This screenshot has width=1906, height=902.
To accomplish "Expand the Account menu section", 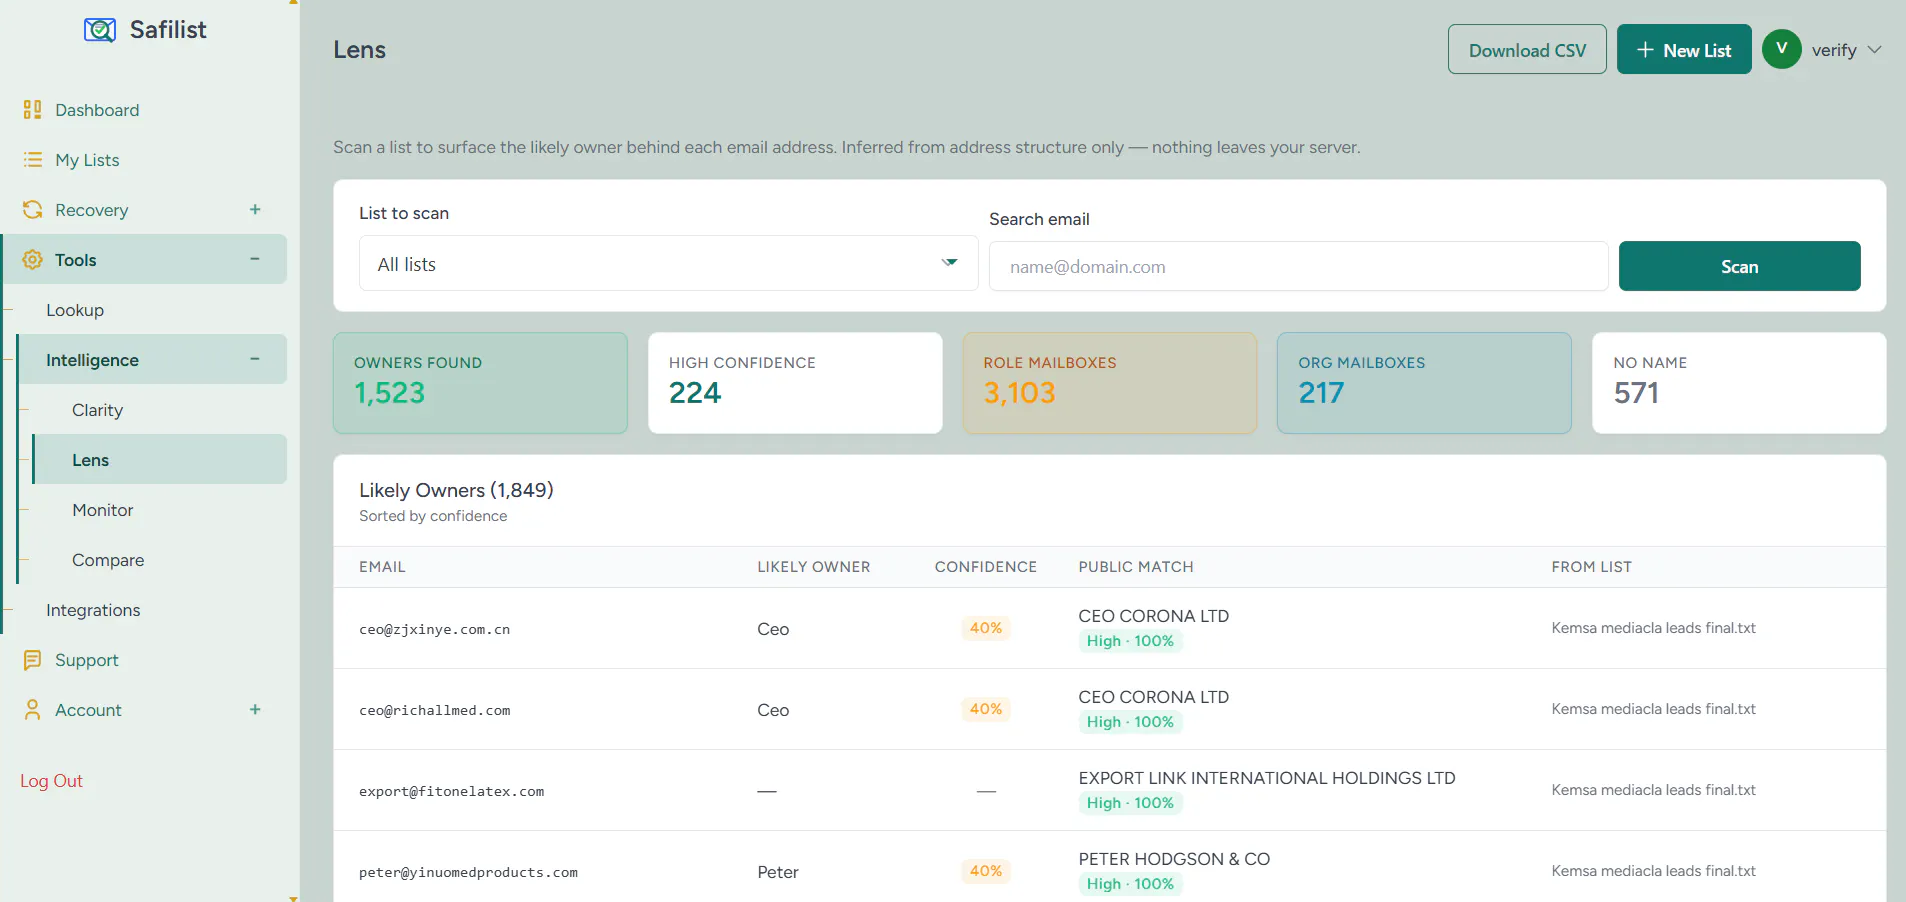I will [255, 710].
